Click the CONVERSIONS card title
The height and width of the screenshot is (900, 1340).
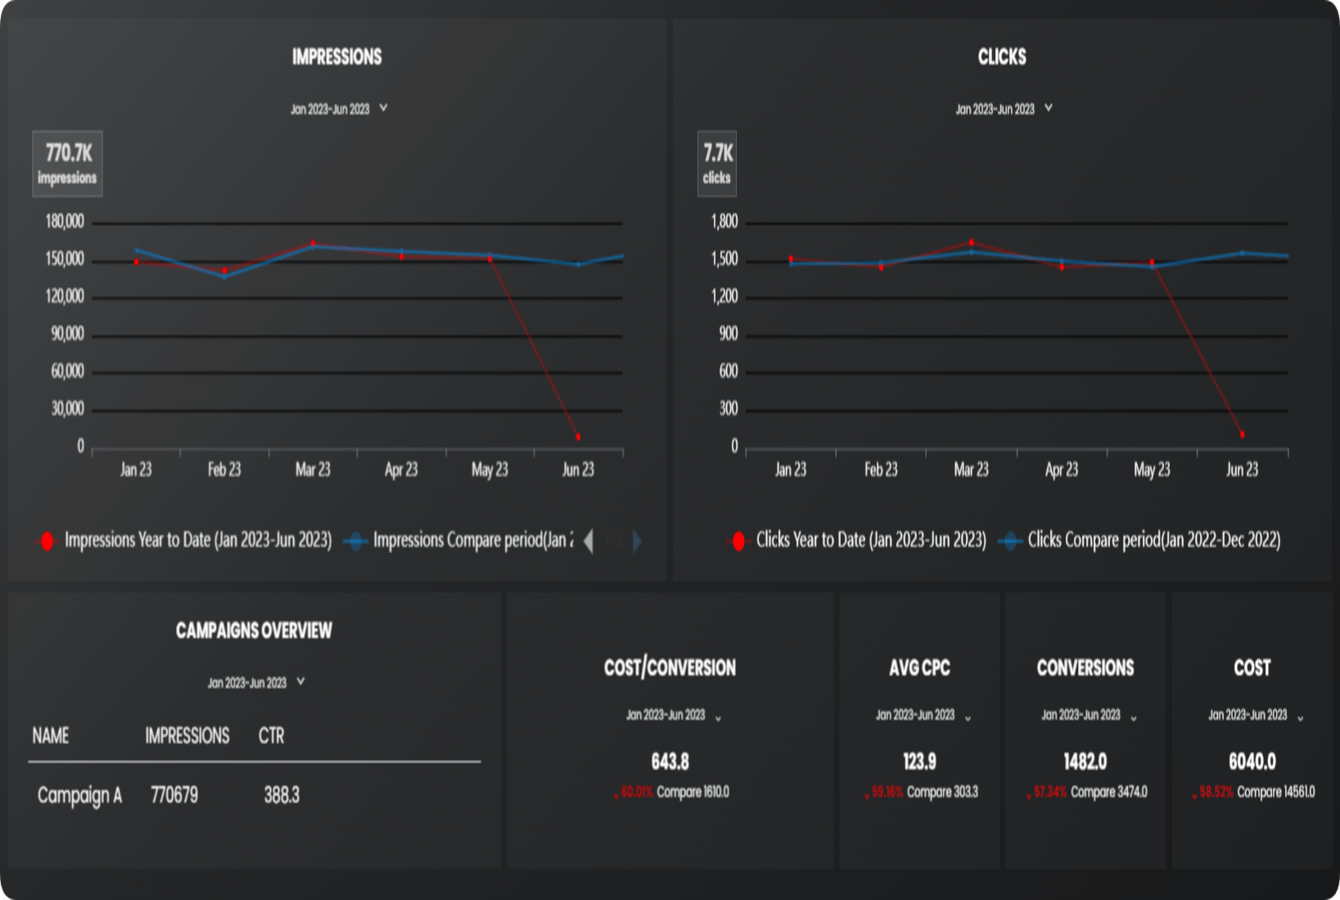[1086, 668]
